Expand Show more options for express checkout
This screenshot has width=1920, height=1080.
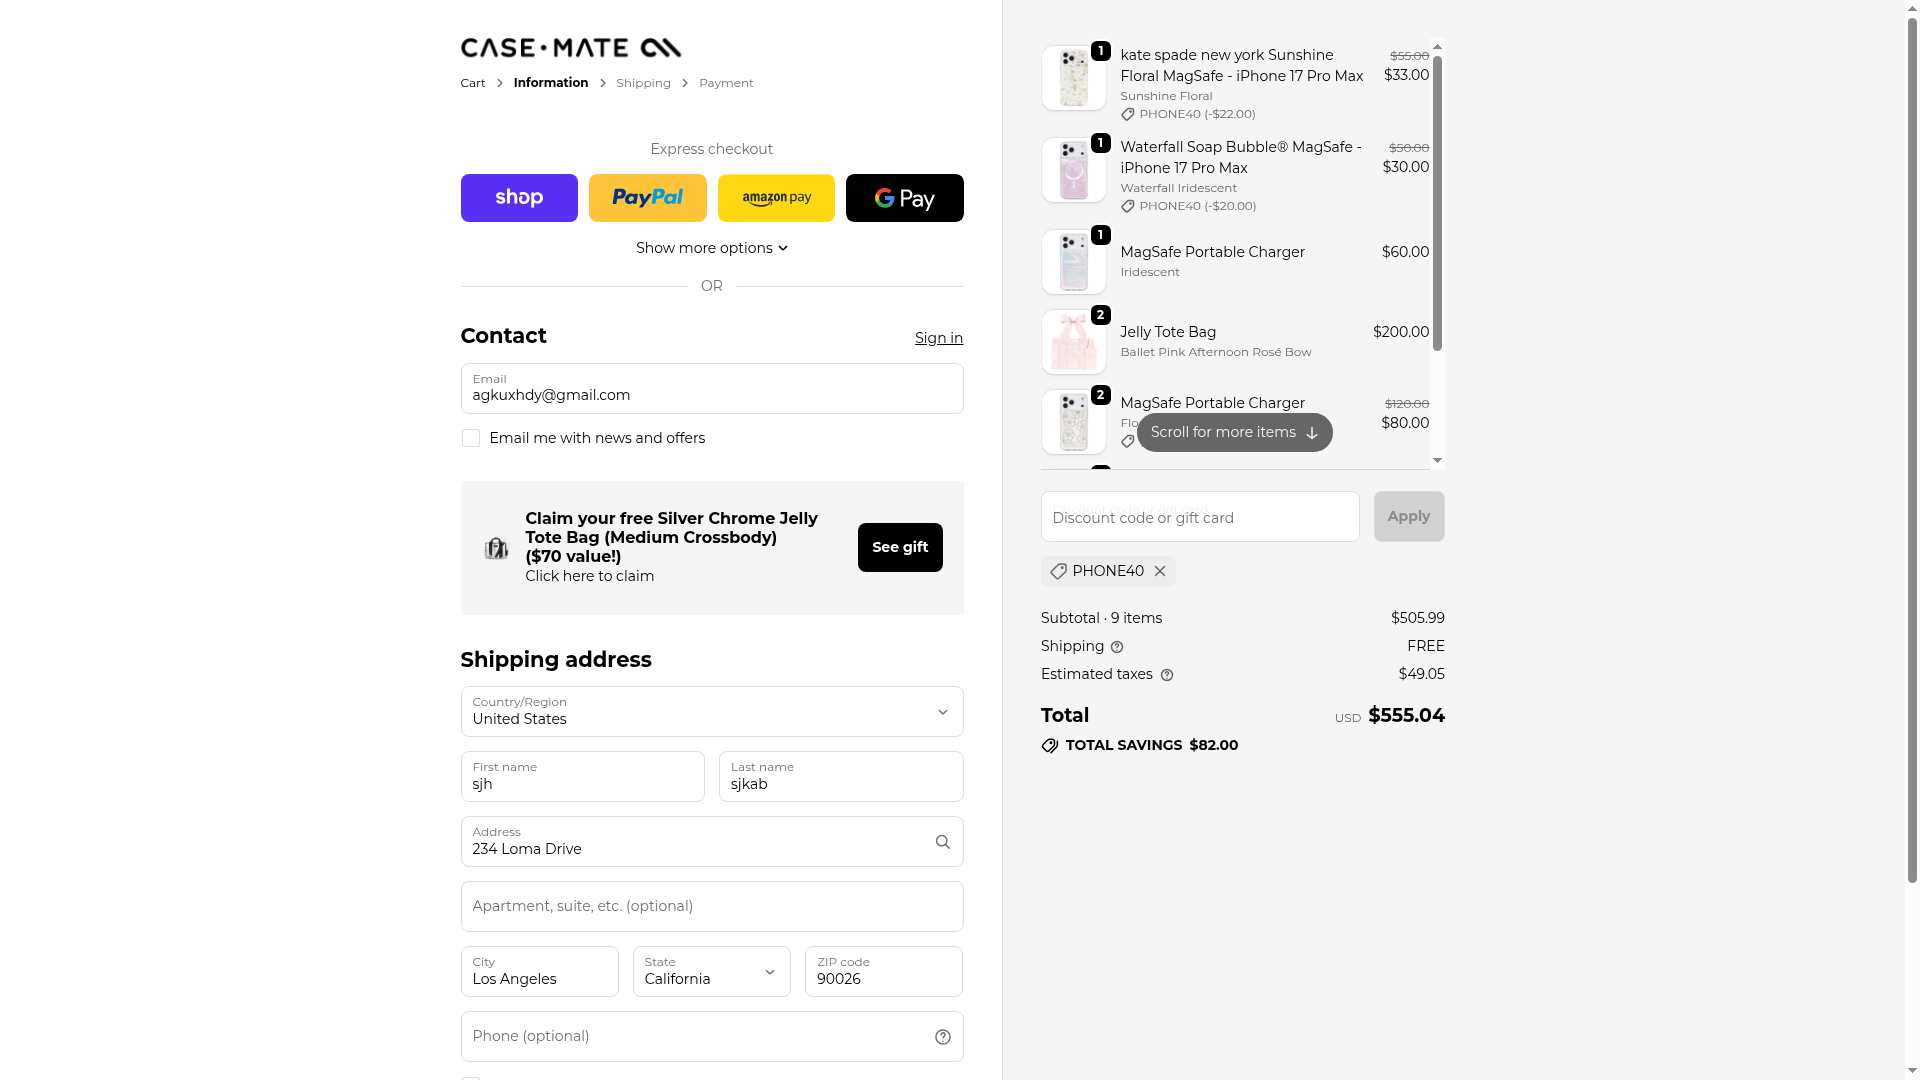pyautogui.click(x=711, y=248)
